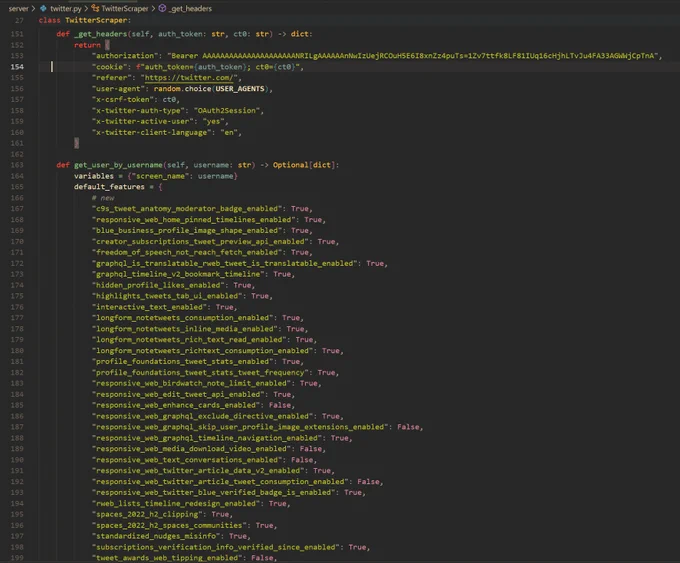This screenshot has width=680, height=563.
Task: Click the closing bracket on line 161
Action: point(77,143)
